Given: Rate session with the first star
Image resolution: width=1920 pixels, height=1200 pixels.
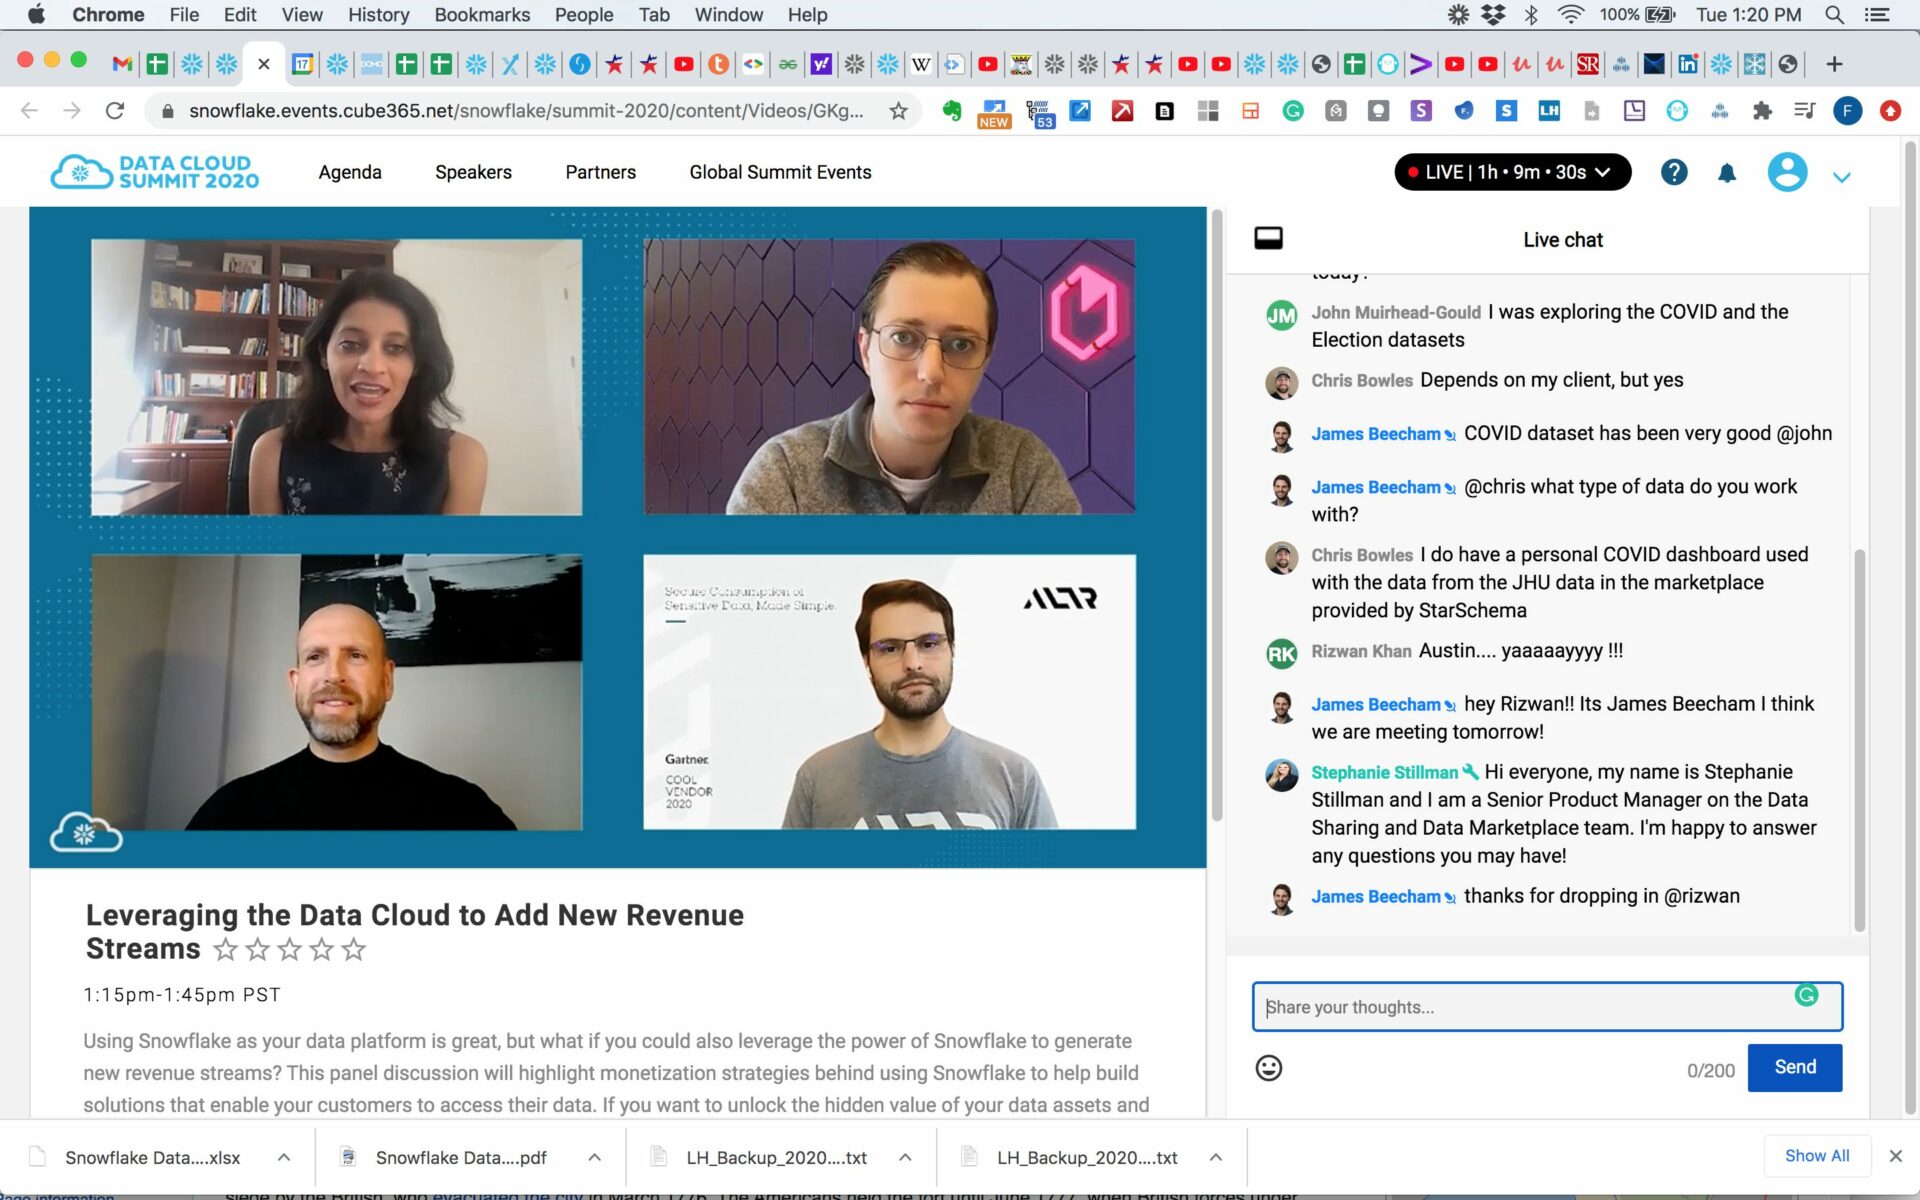Looking at the screenshot, I should pyautogui.click(x=226, y=949).
